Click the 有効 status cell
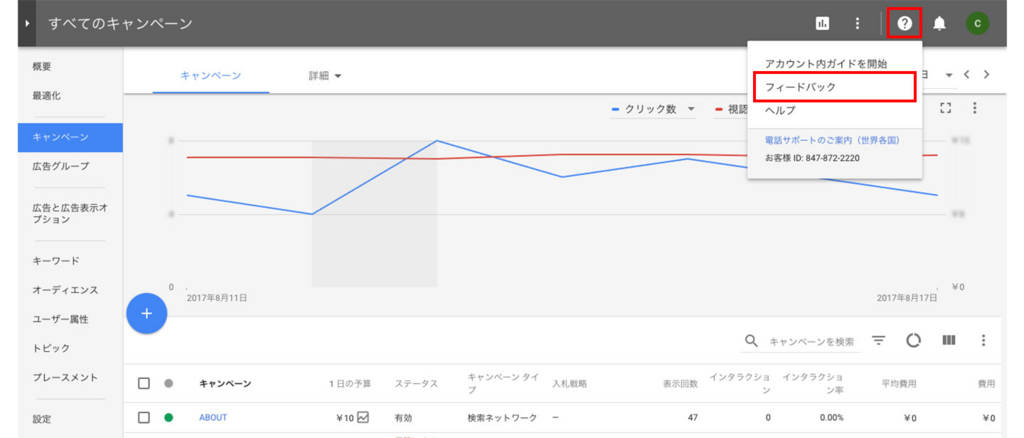The image size is (1024, 438). [404, 418]
